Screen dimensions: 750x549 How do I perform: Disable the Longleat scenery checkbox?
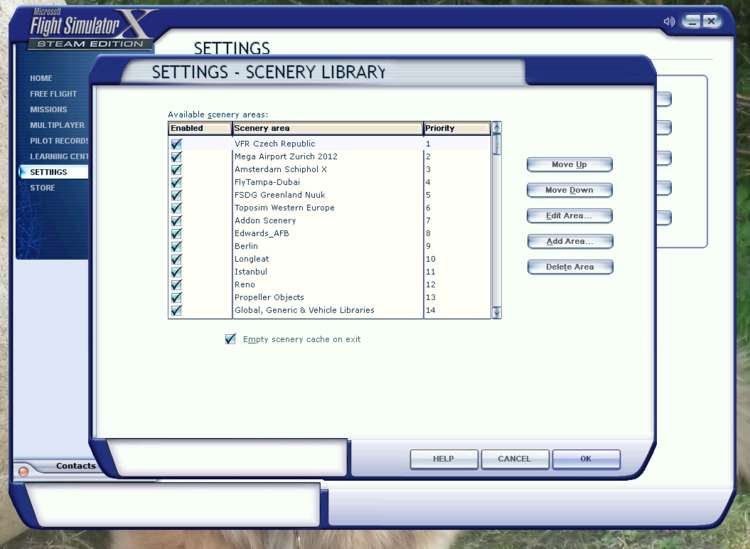coord(176,259)
